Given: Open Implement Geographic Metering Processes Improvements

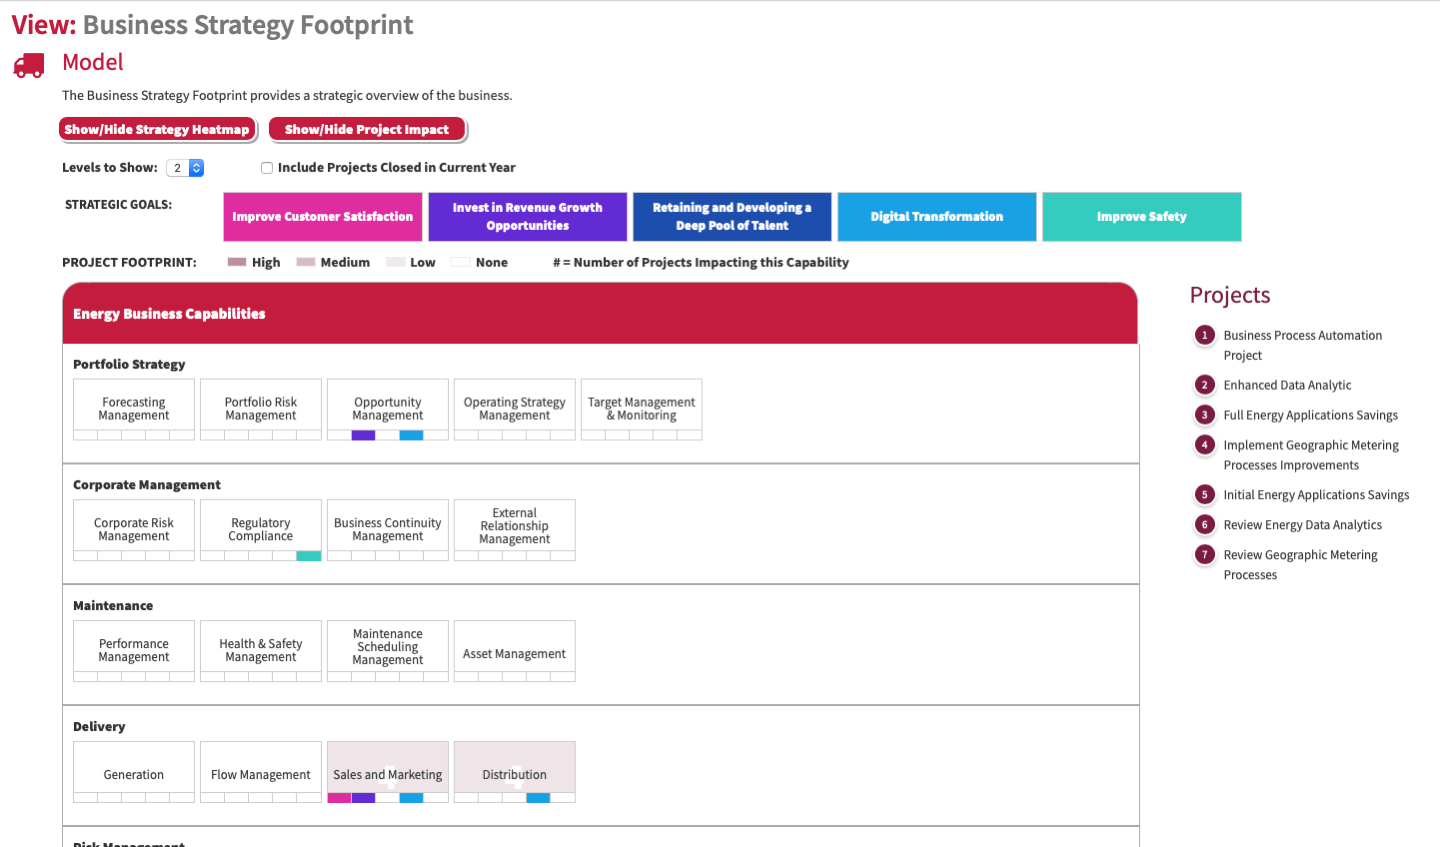Looking at the screenshot, I should click(1311, 455).
